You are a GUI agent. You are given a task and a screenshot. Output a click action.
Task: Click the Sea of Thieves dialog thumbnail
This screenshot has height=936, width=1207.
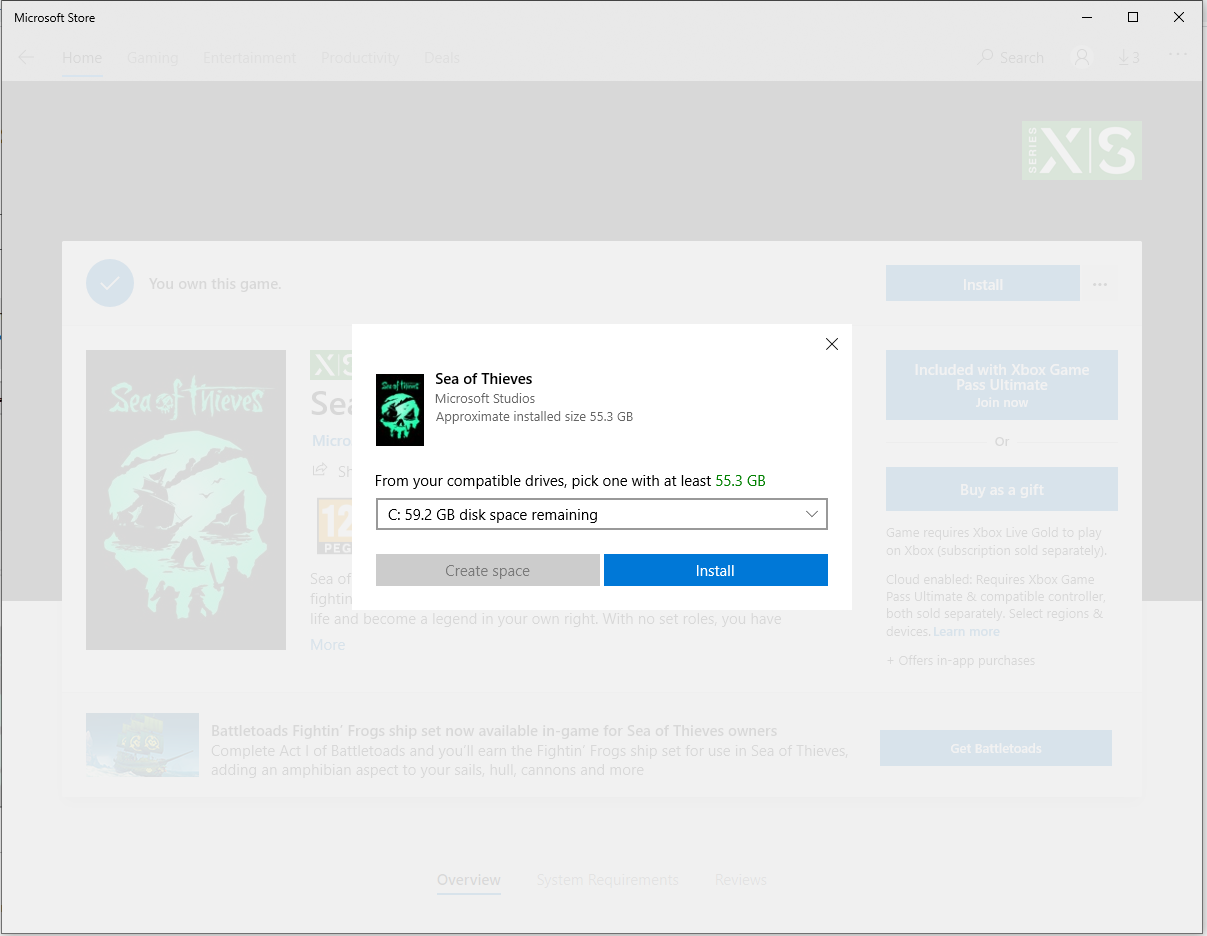[400, 410]
